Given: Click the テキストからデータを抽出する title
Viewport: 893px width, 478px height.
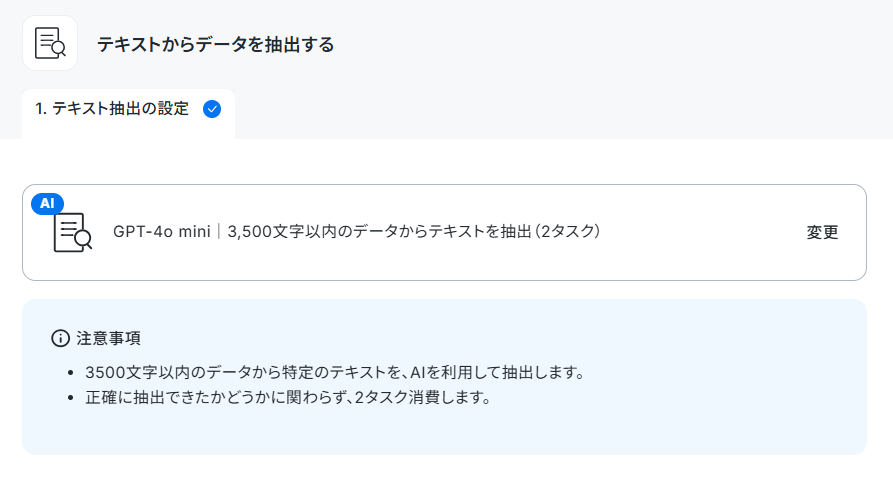Looking at the screenshot, I should [215, 44].
